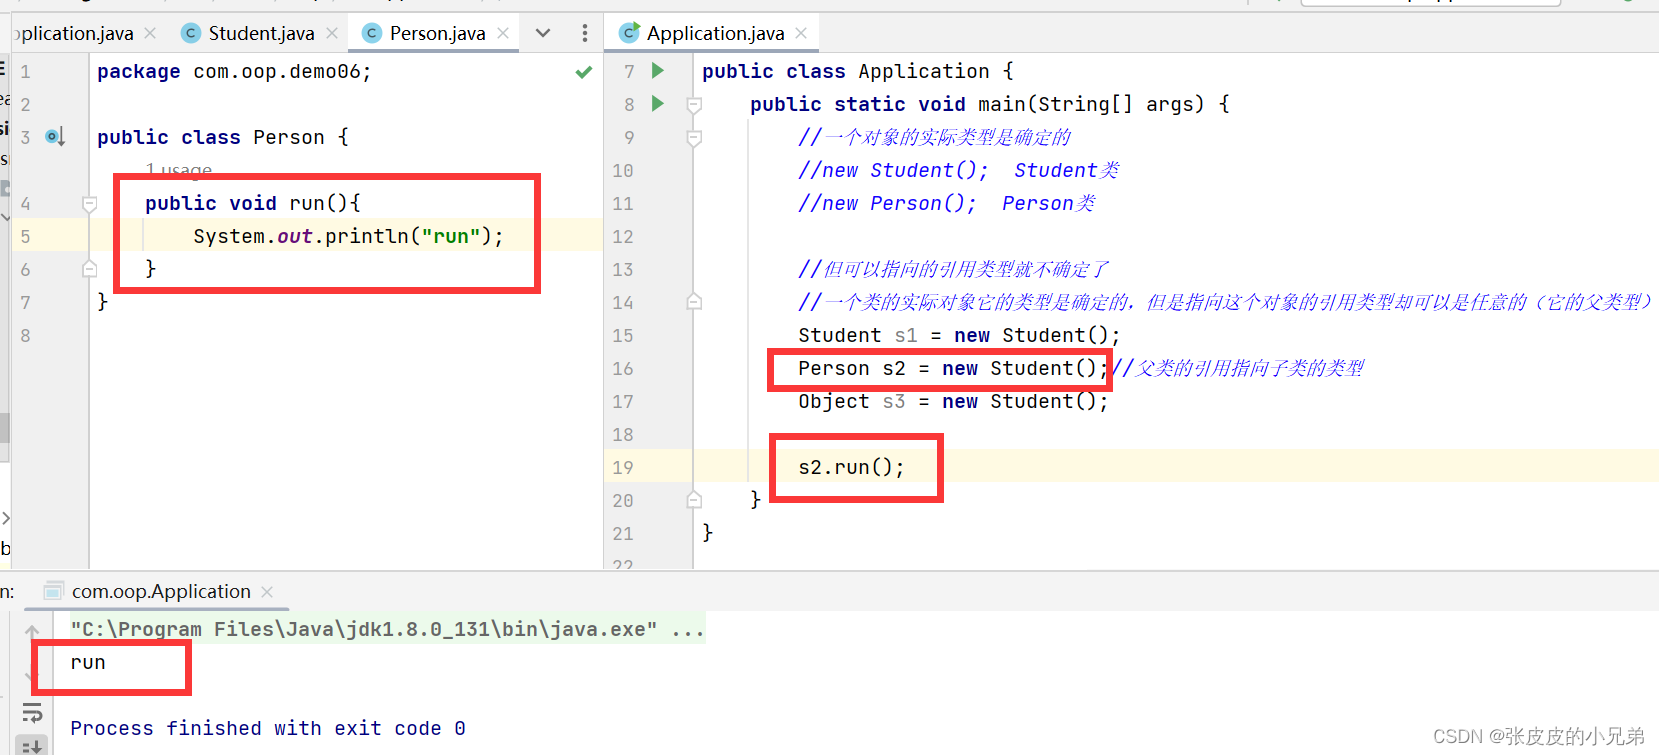Click the fold end marker on Person.java line 6
Image resolution: width=1659 pixels, height=755 pixels.
click(89, 269)
